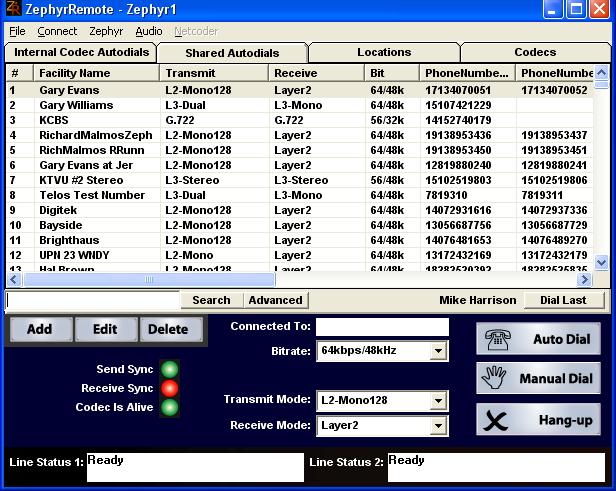Screen dimensions: 616x491
Task: Select the Shared Autodials tab
Action: click(232, 53)
